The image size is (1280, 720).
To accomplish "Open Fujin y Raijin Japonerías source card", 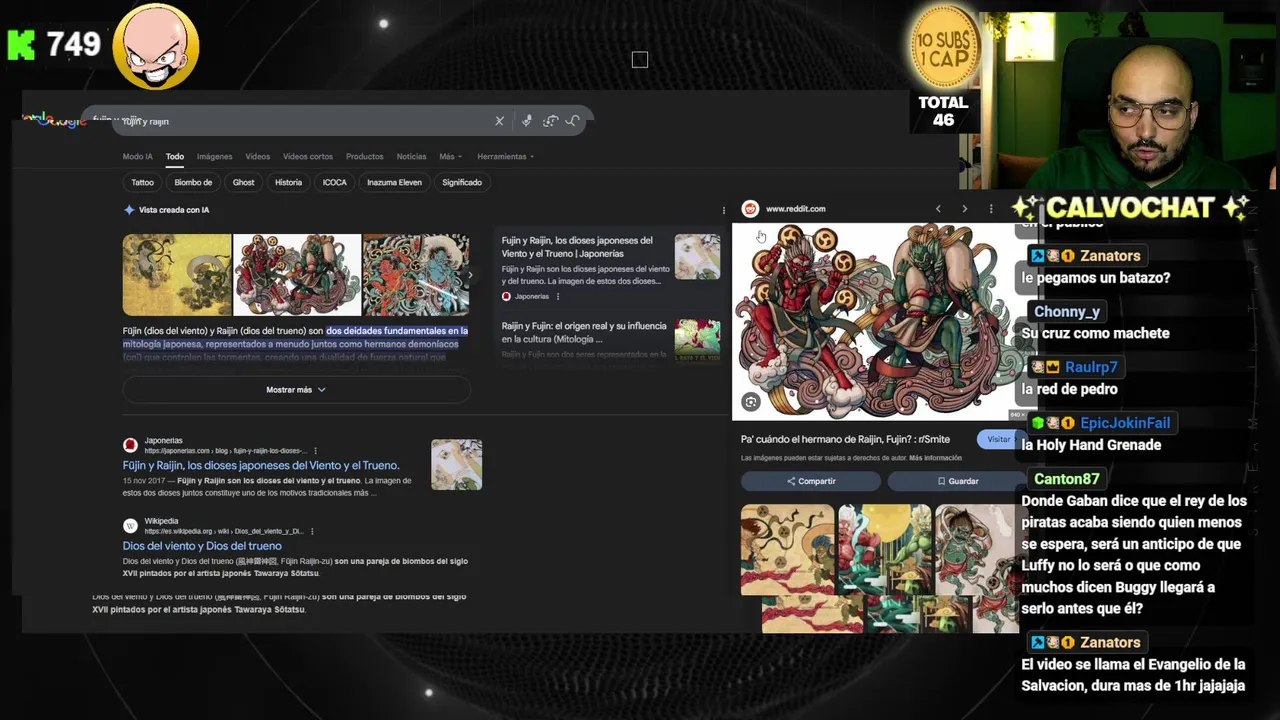I will coord(611,268).
